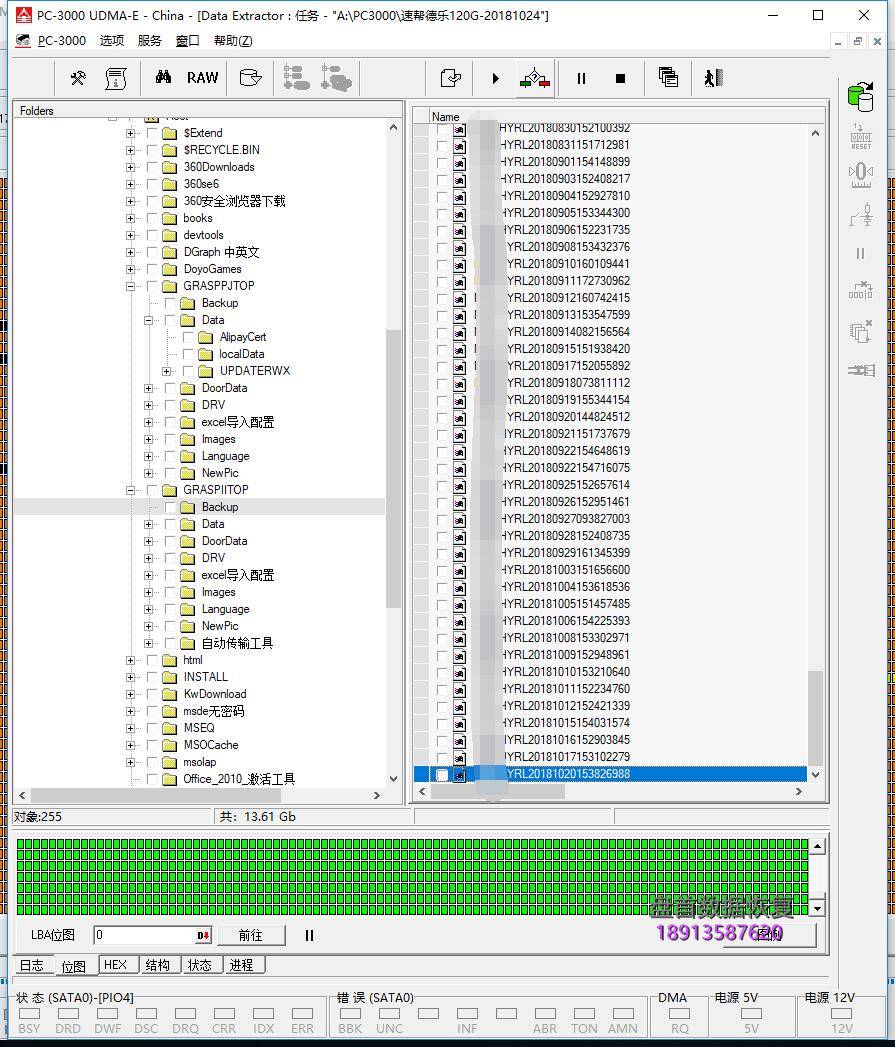Viewport: 895px width, 1047px height.
Task: Start the task with the play button
Action: [495, 79]
